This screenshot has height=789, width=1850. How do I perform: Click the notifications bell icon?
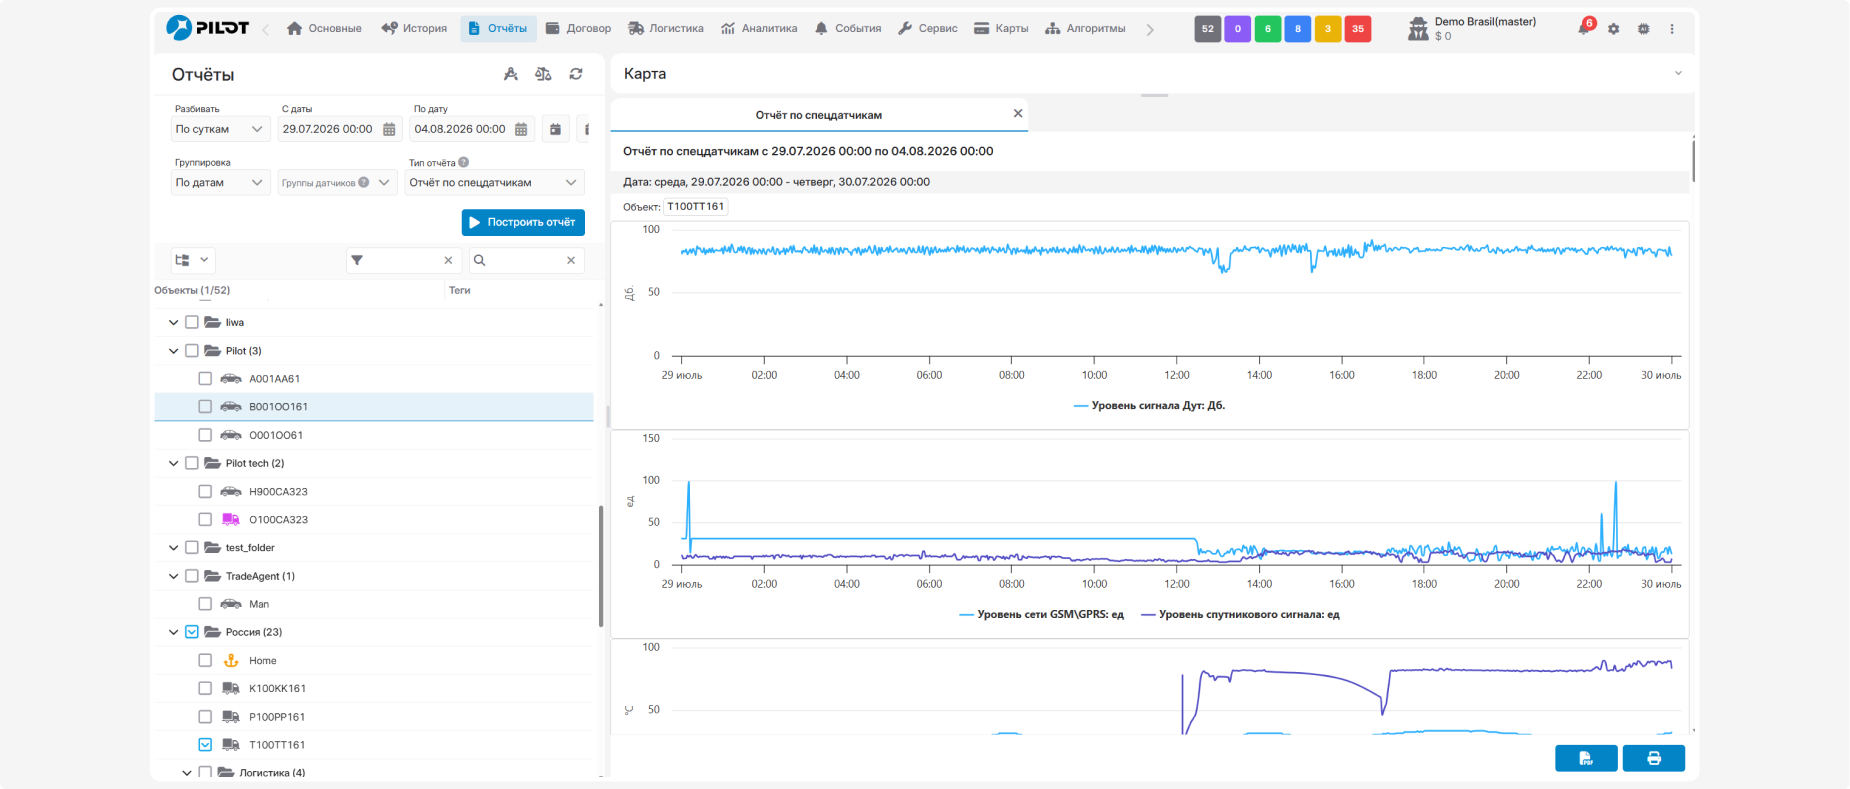pos(1583,29)
